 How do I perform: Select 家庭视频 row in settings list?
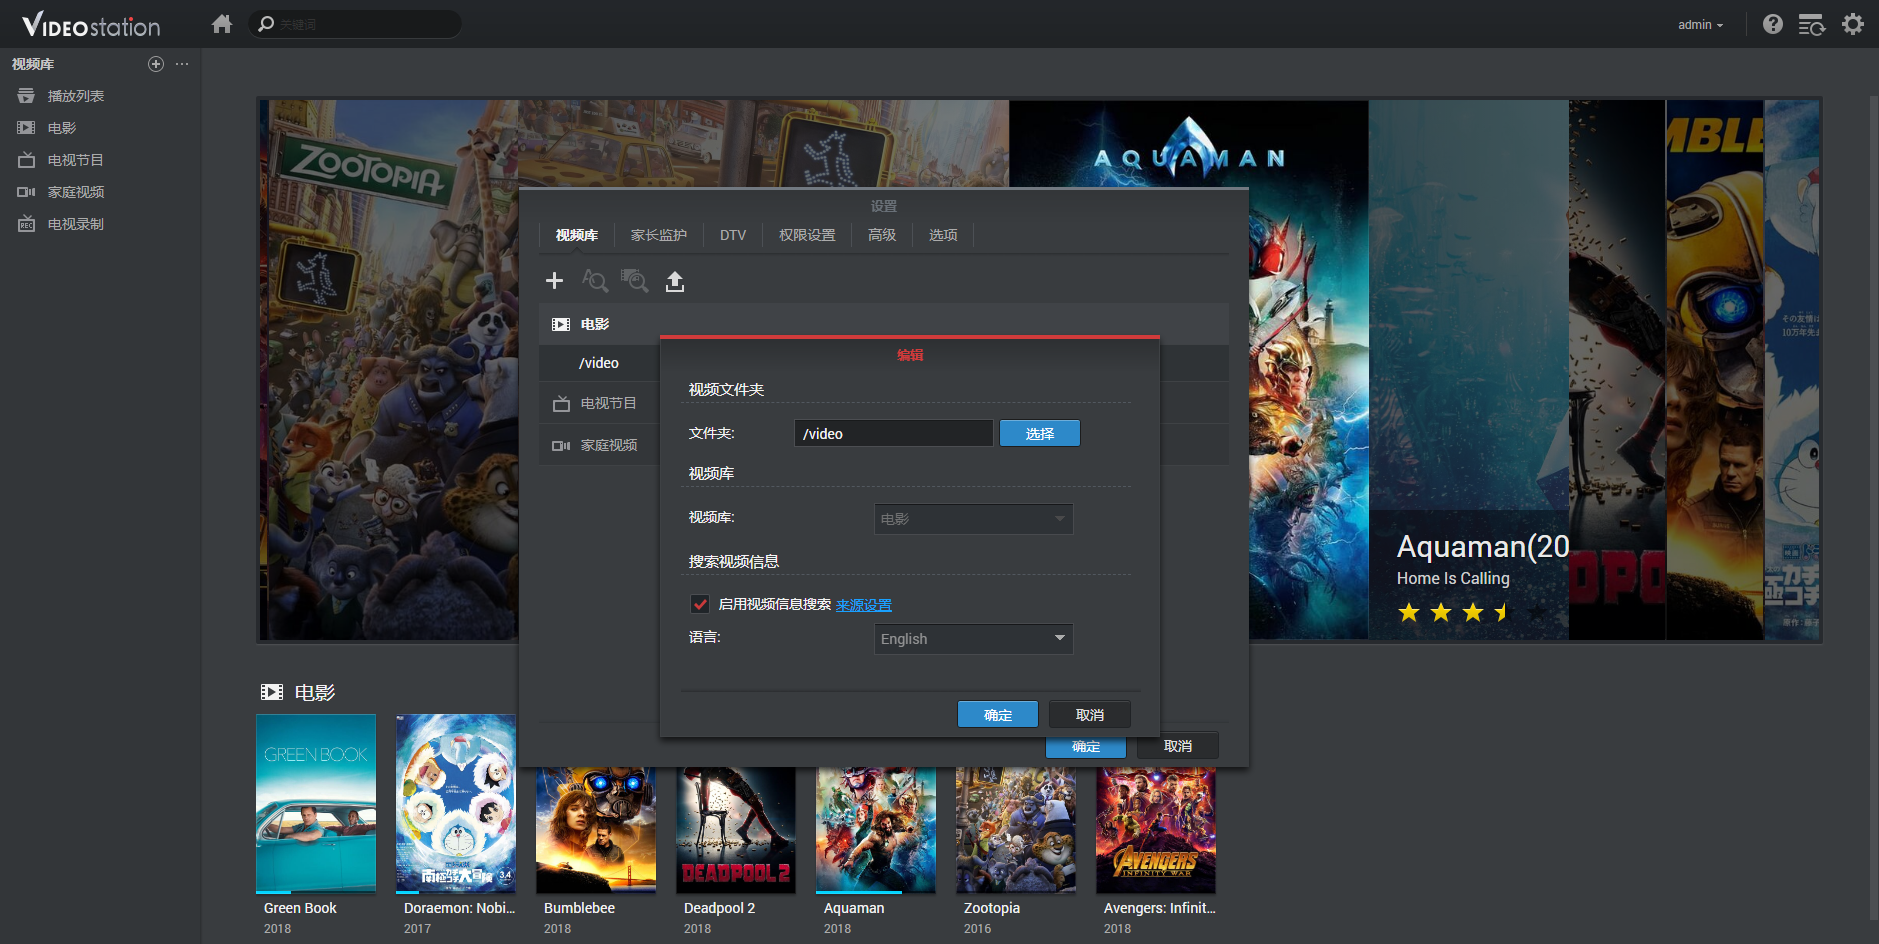(x=599, y=445)
